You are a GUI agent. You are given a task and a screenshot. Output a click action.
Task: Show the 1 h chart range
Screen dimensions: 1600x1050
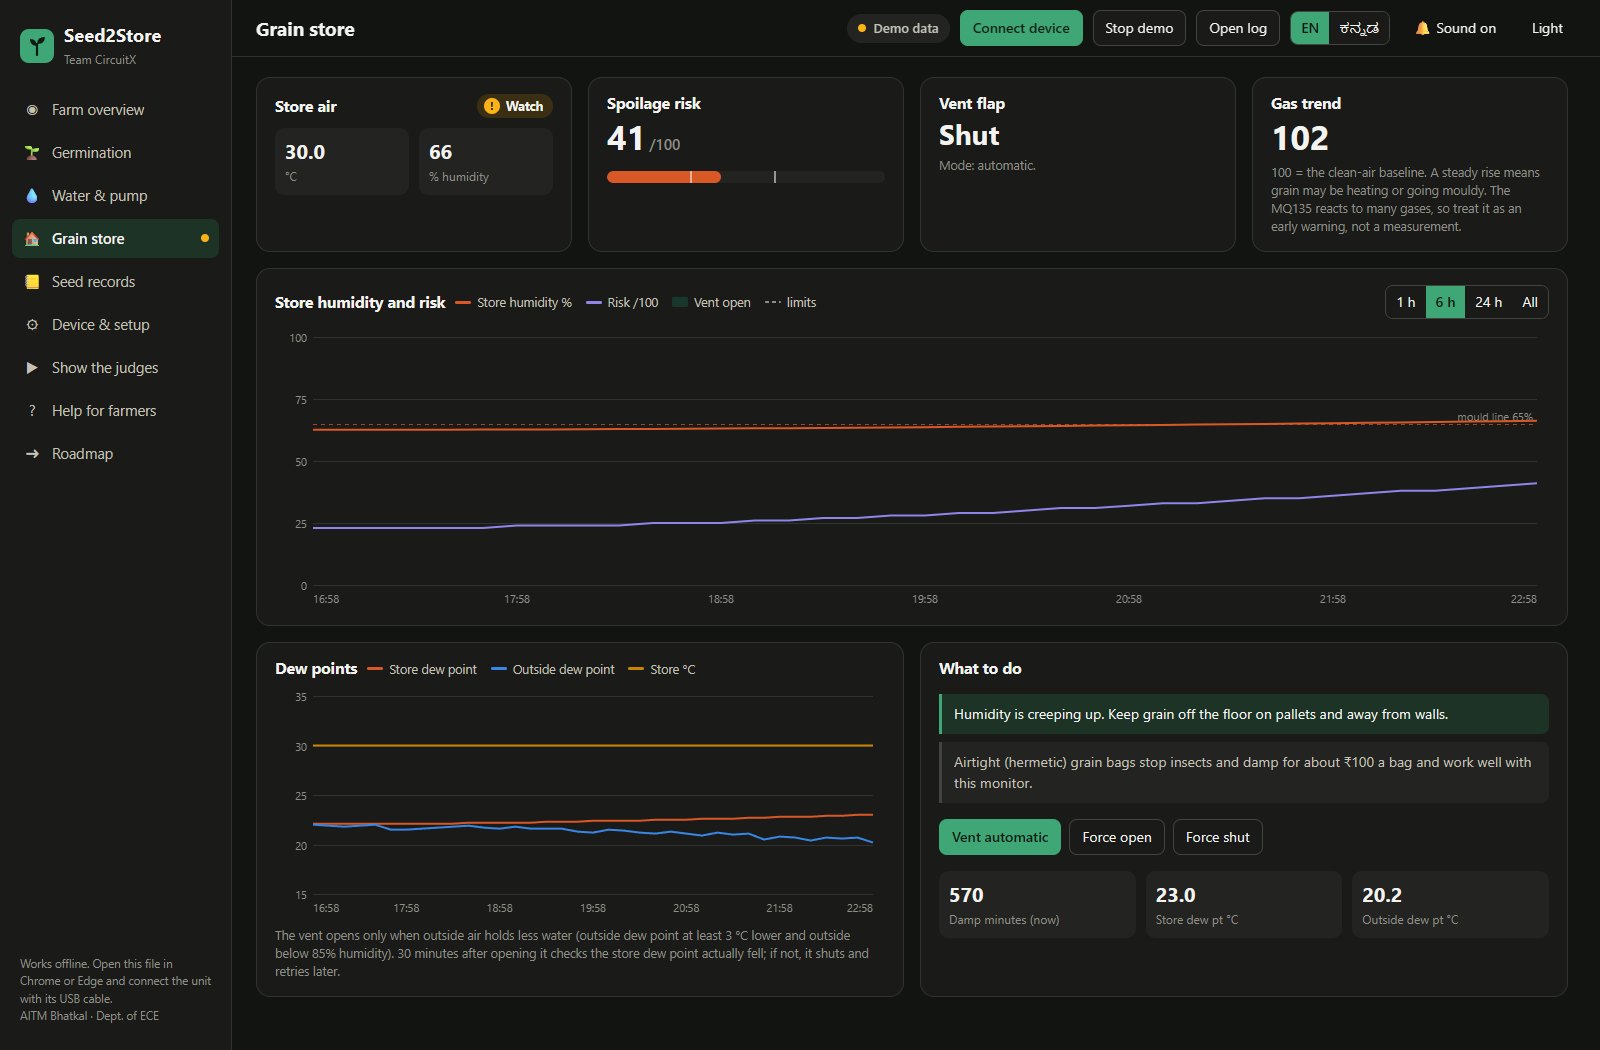[1406, 302]
